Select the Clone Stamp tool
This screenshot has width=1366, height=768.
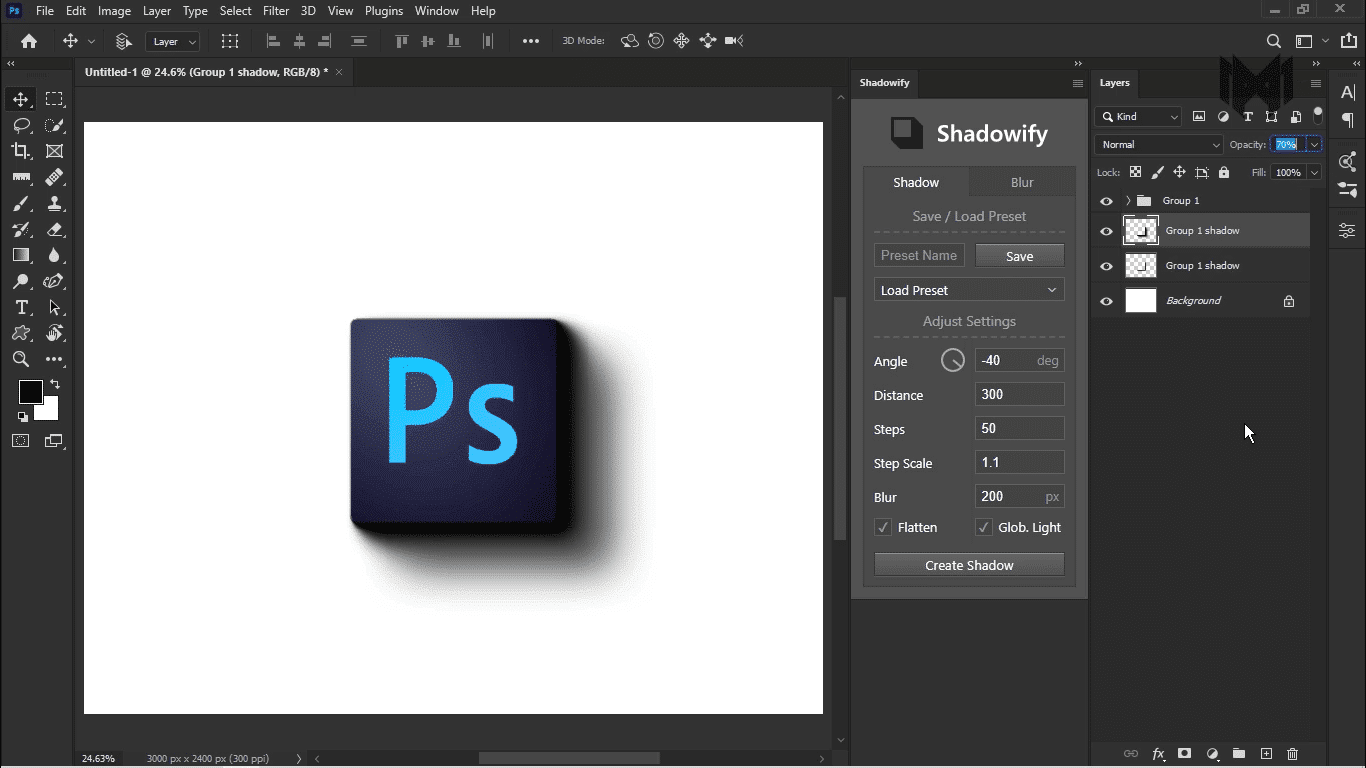tap(54, 203)
